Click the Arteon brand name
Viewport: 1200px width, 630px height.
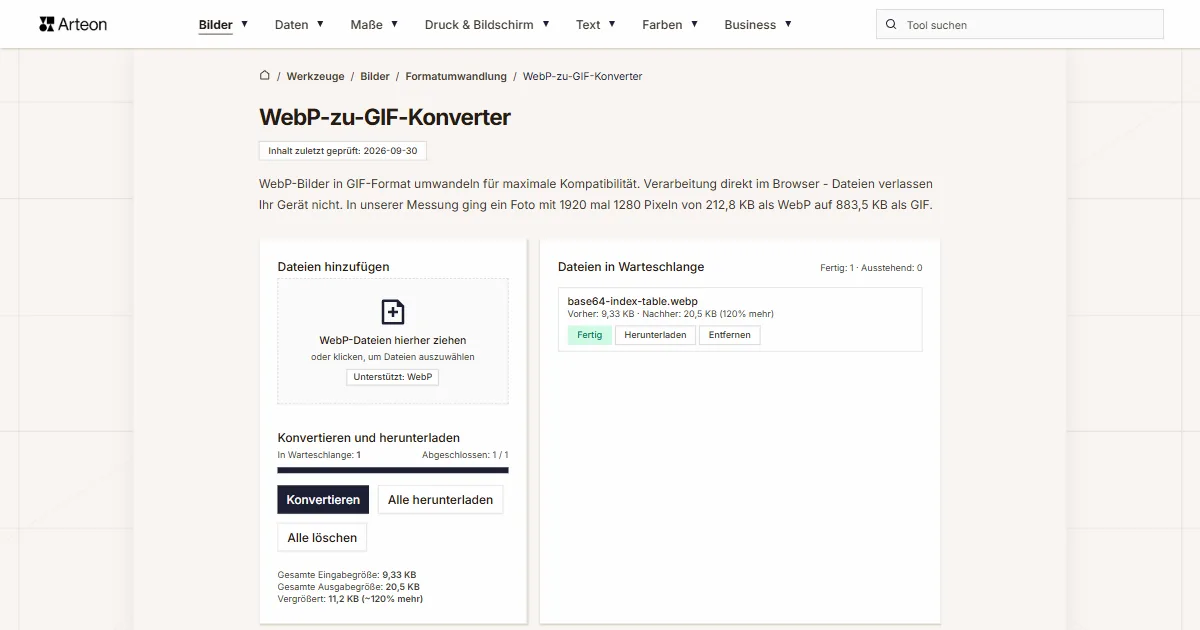(x=83, y=24)
